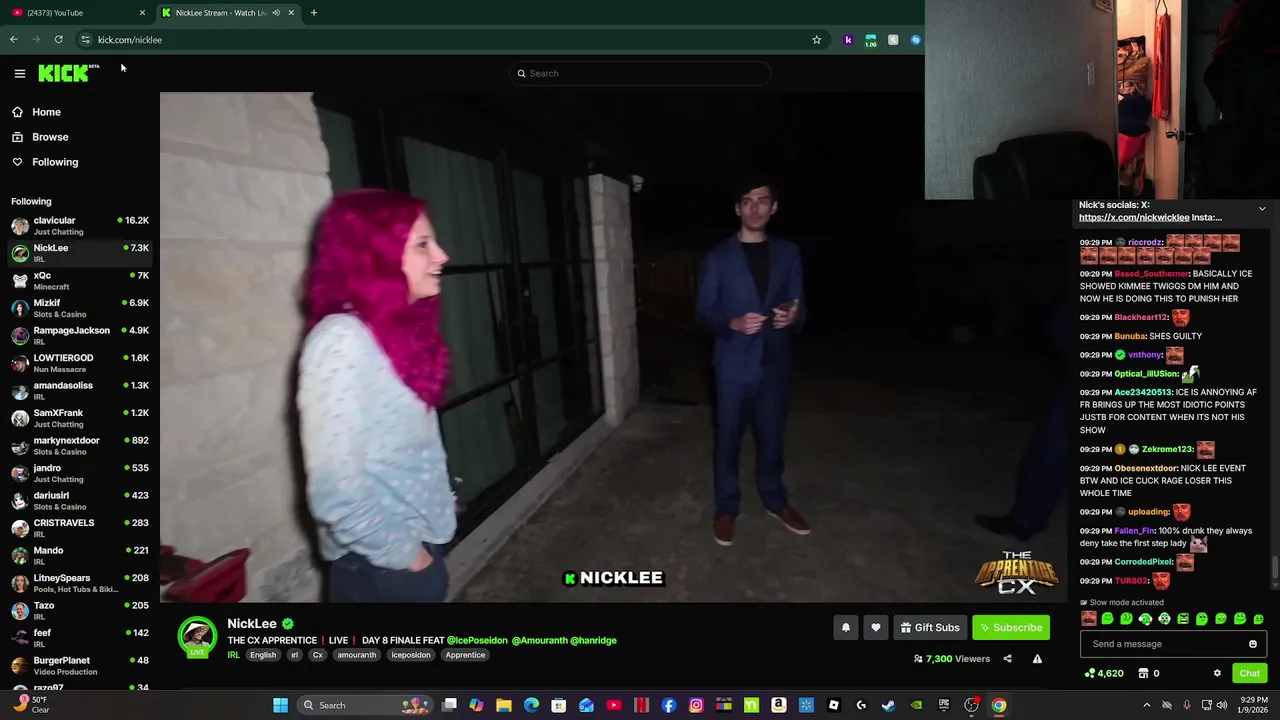Open Kick extension icon in toolbar
The width and height of the screenshot is (1280, 720).
coord(848,39)
